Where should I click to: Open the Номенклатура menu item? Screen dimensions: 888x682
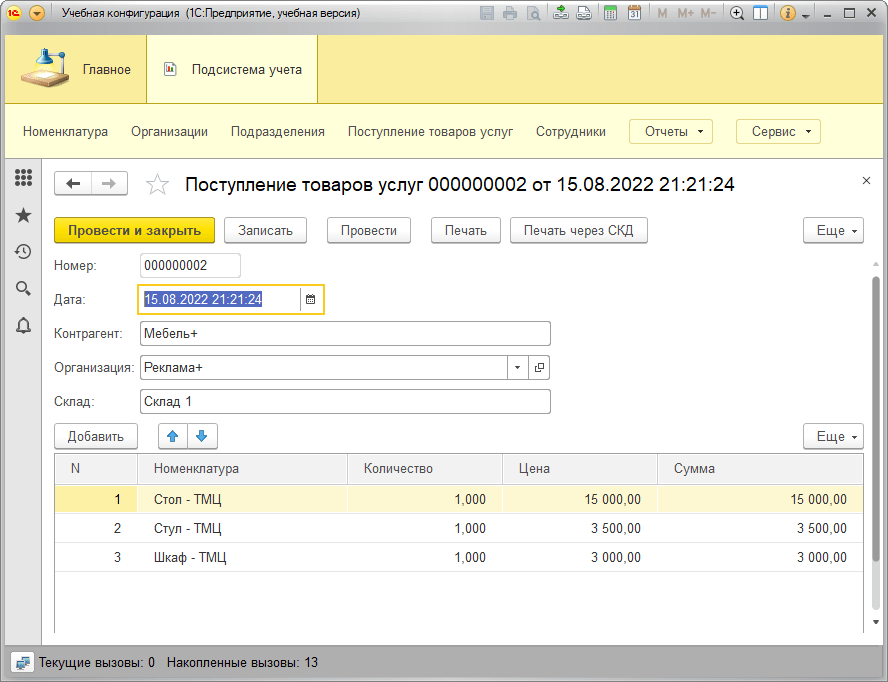coord(65,131)
